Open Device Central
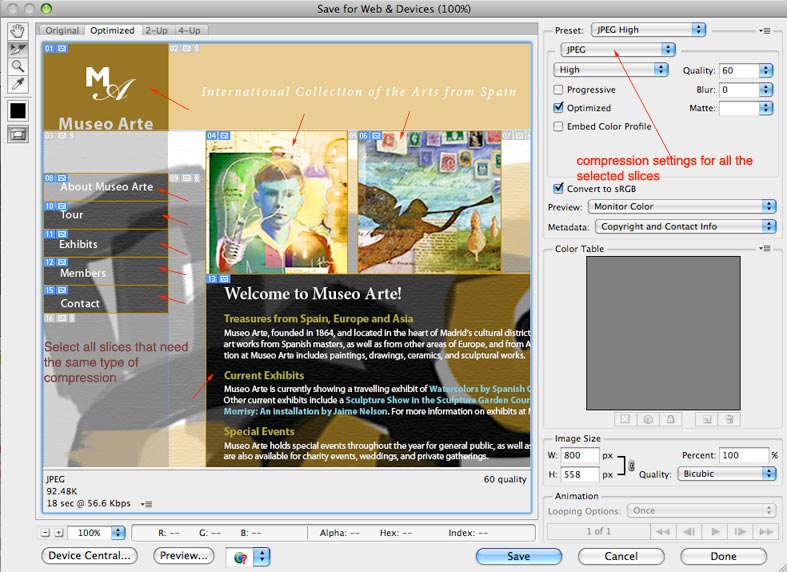 pos(90,556)
